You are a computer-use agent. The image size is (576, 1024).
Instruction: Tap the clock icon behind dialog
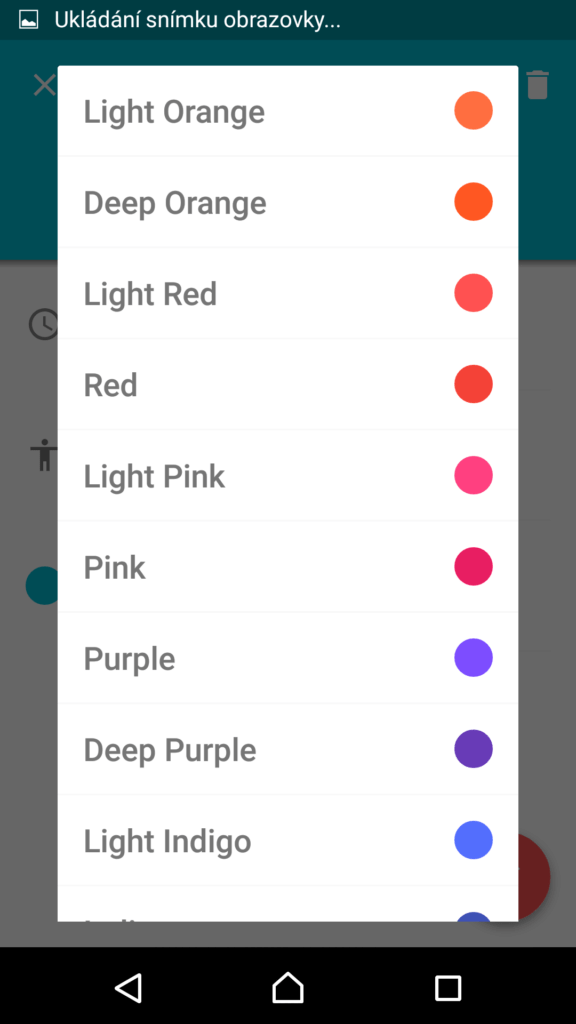click(44, 324)
